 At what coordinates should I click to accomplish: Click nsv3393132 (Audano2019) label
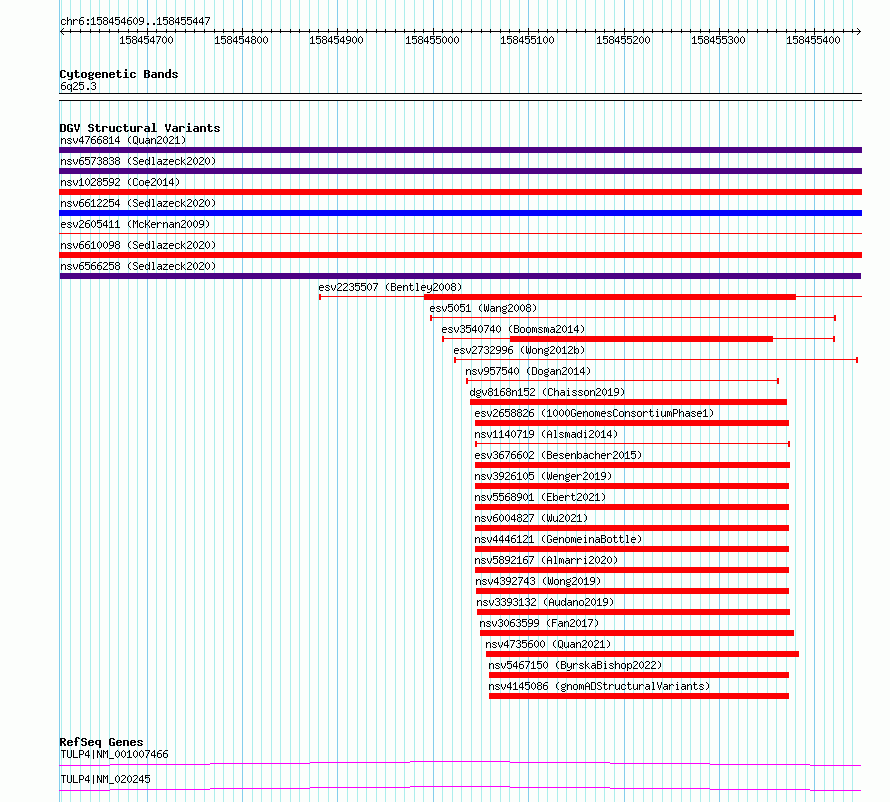545,602
